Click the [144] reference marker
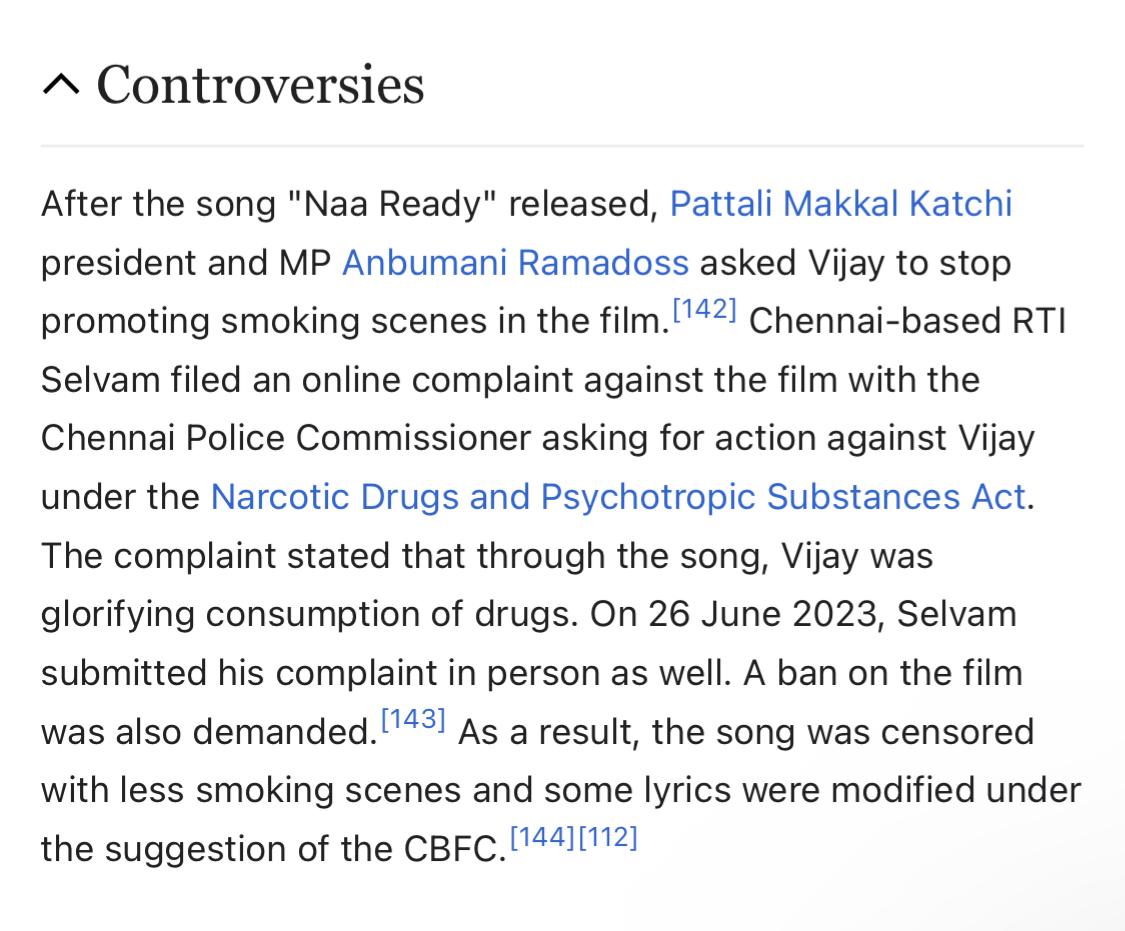This screenshot has width=1125, height=931. click(x=542, y=838)
